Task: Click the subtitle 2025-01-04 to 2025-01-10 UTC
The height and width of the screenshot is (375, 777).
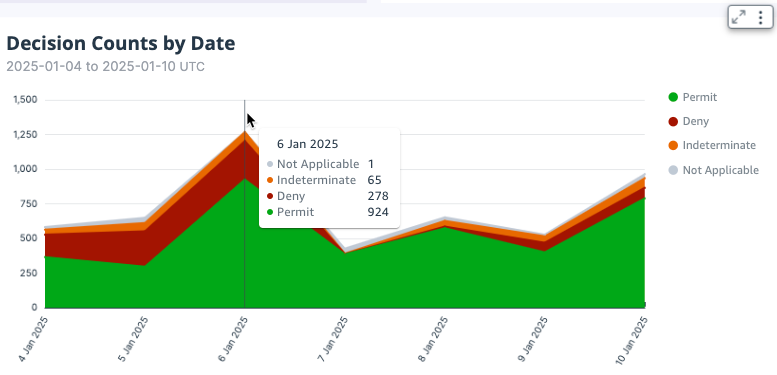Action: pos(106,66)
